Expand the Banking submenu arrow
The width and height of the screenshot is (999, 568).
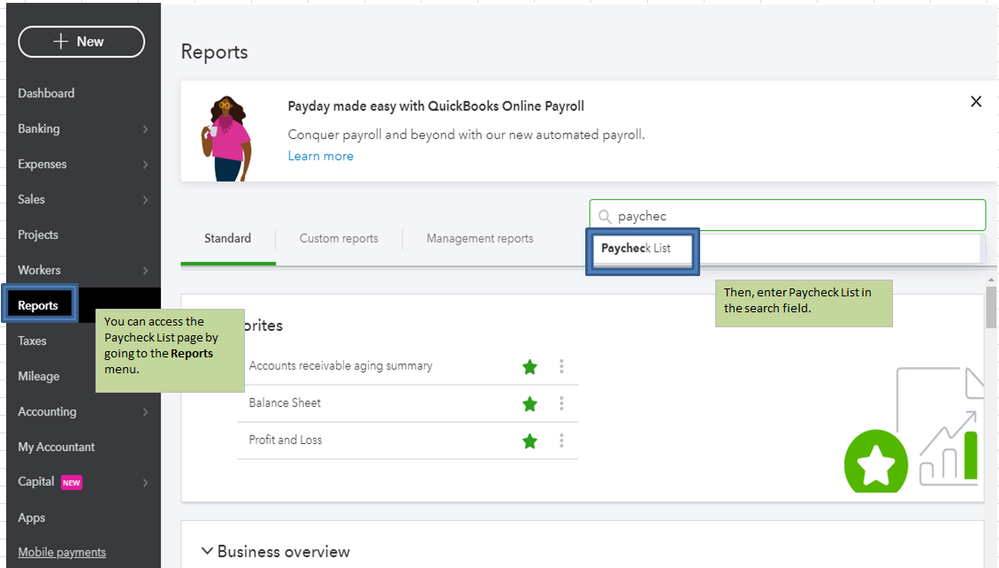click(x=145, y=129)
